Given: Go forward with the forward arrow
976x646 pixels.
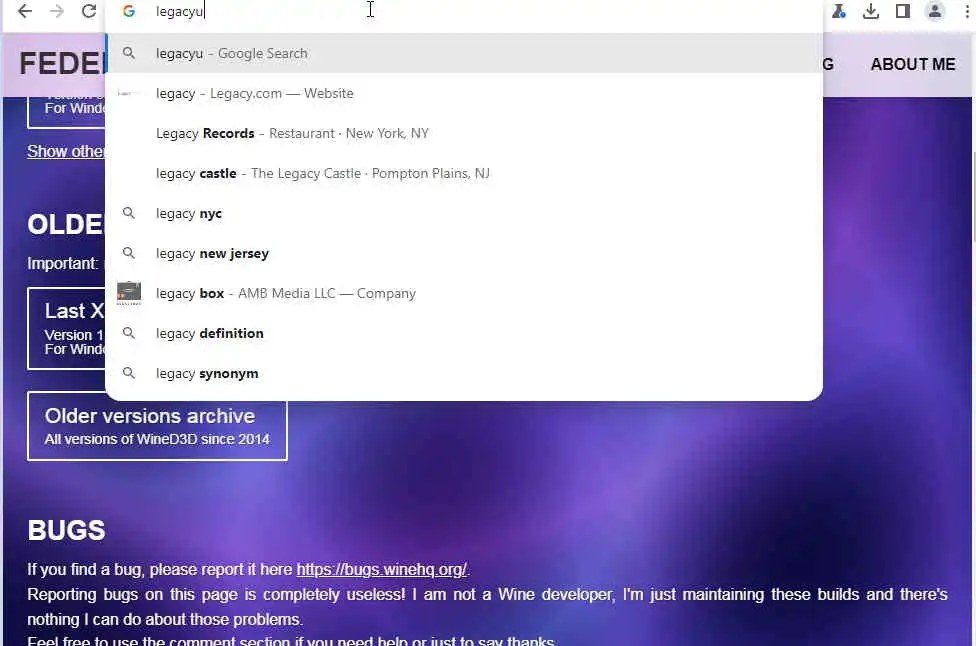Looking at the screenshot, I should [x=57, y=11].
